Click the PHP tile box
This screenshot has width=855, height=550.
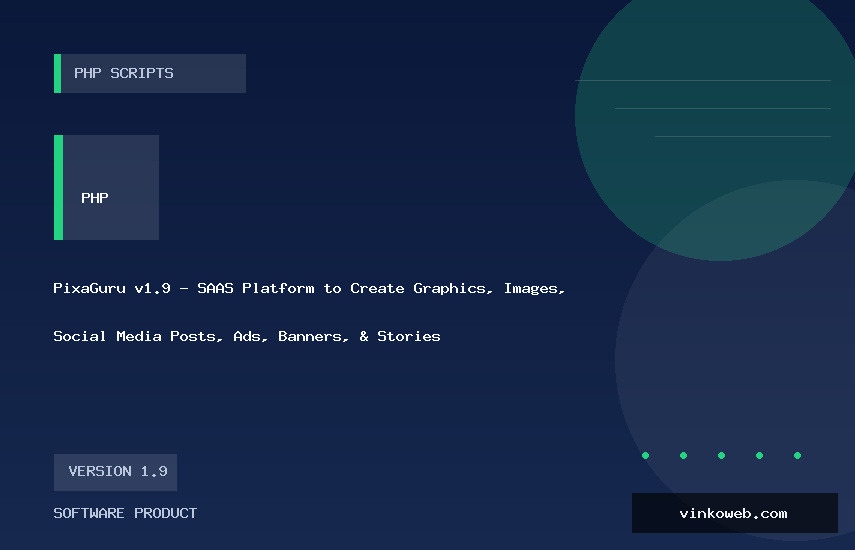click(106, 188)
